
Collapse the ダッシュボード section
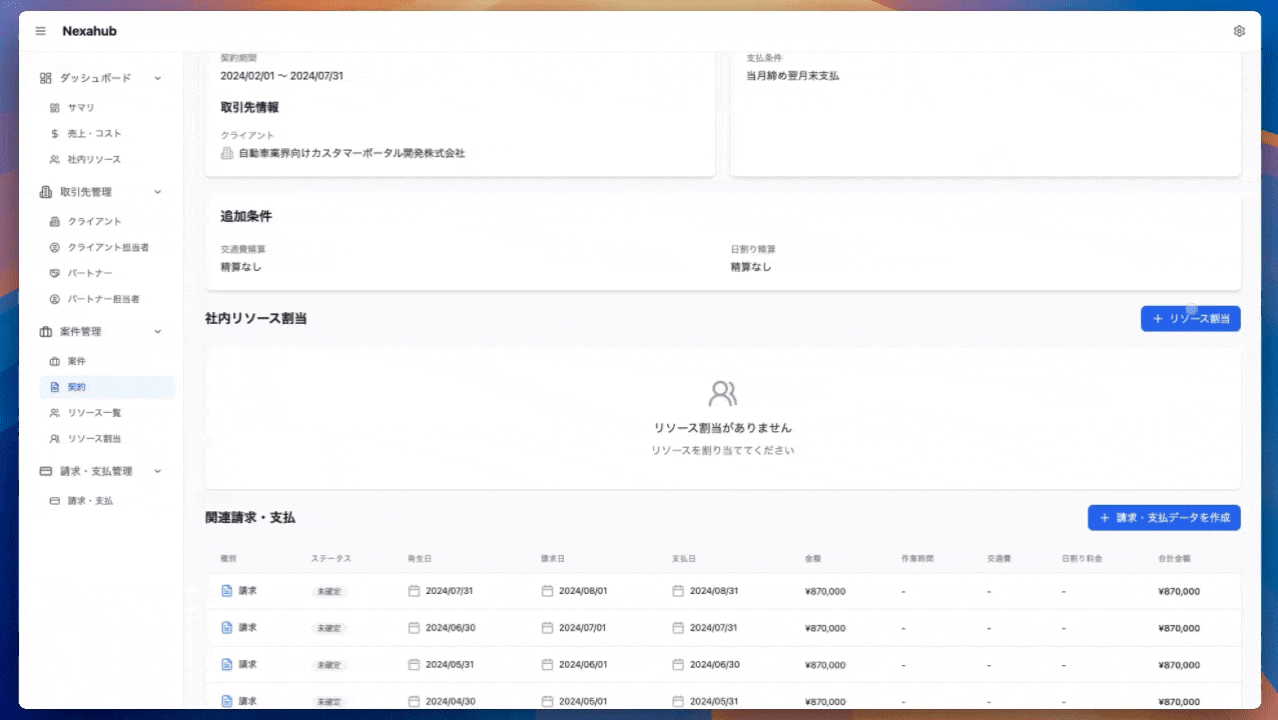[157, 78]
